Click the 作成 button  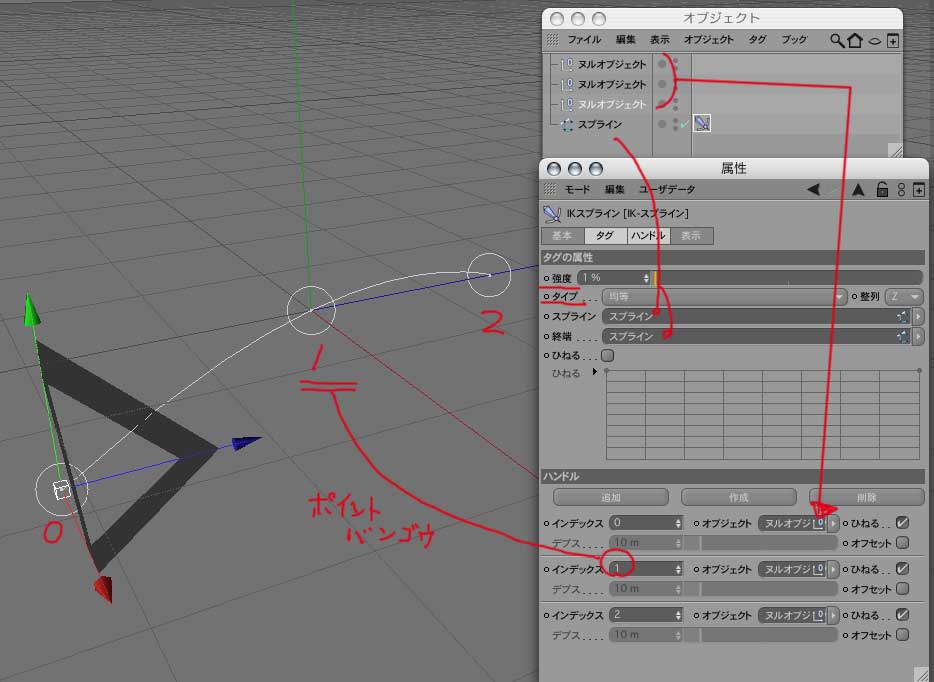point(738,497)
